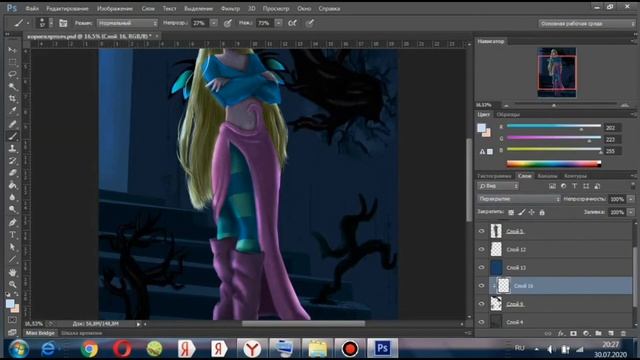640x360 pixels.
Task: Select the Move tool
Action: [12, 50]
